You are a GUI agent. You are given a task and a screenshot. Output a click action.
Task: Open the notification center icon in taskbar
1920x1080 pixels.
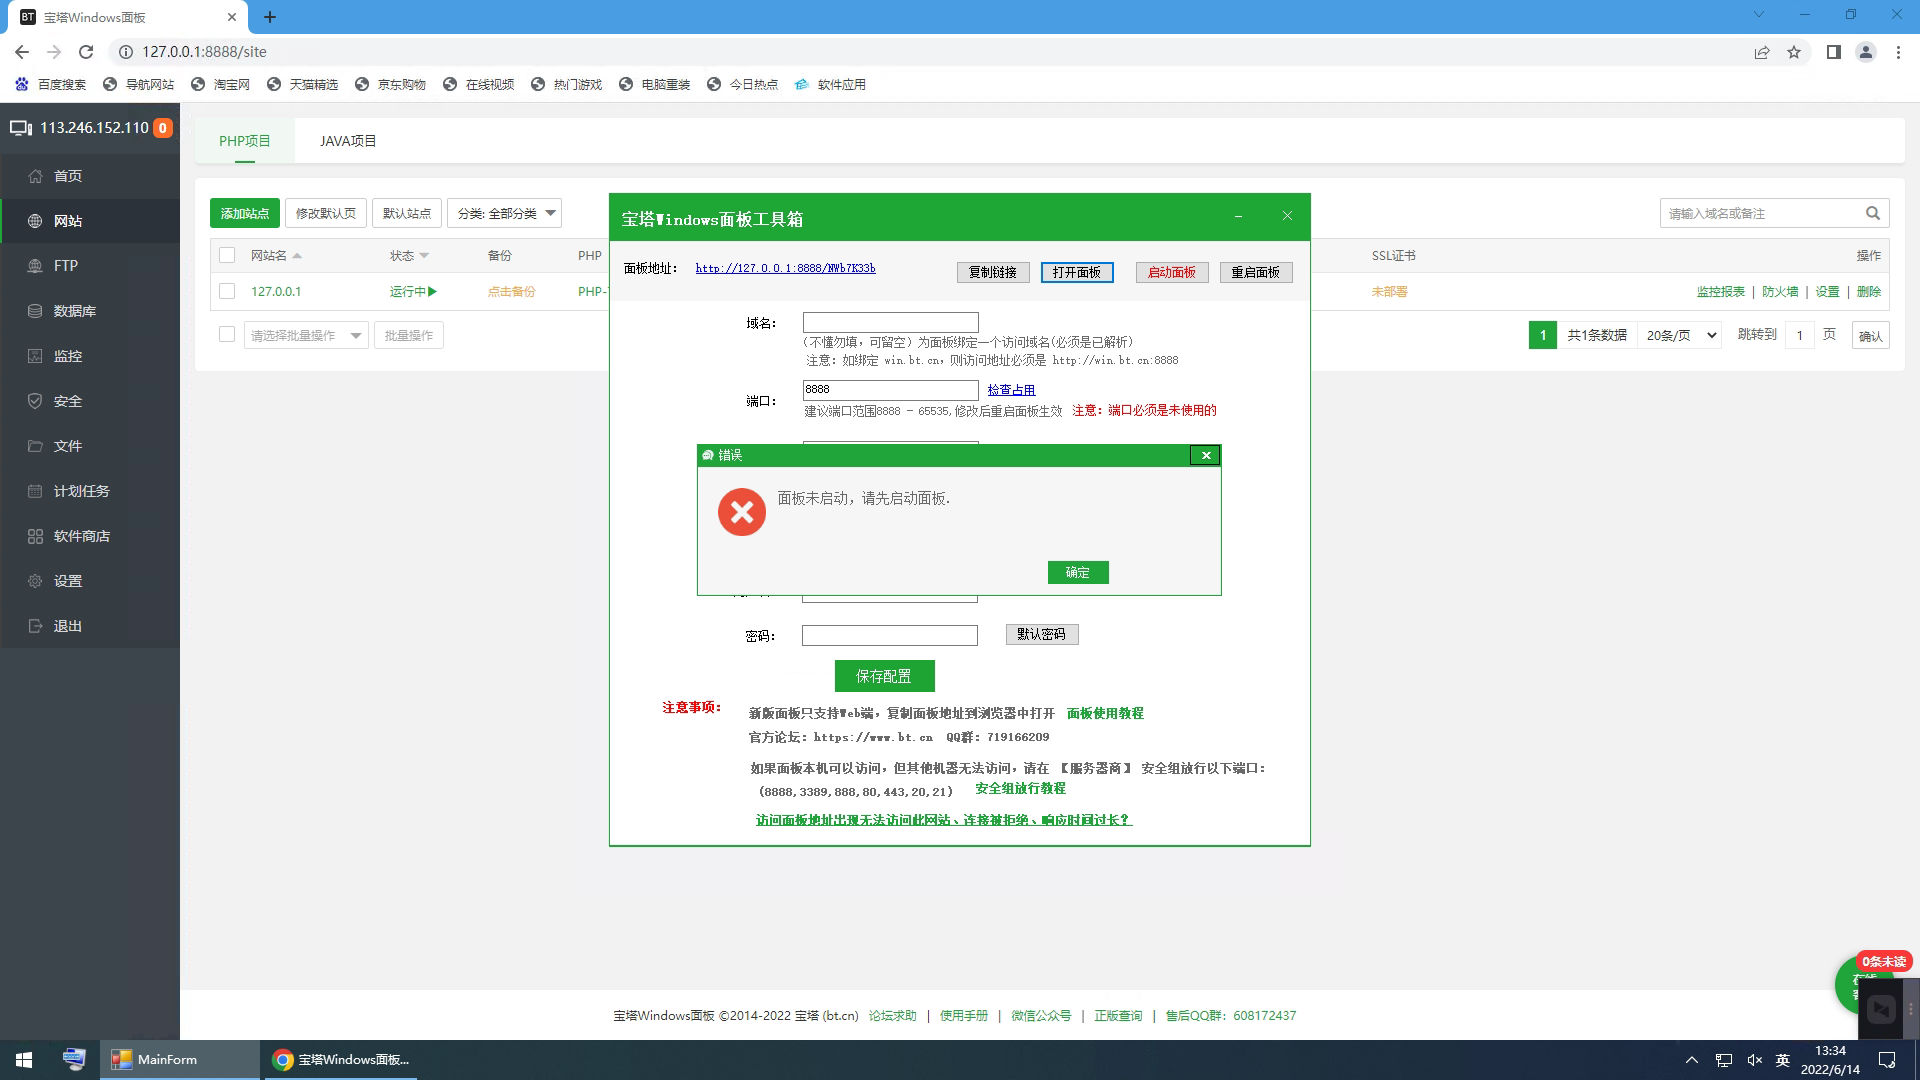[x=1887, y=1060]
